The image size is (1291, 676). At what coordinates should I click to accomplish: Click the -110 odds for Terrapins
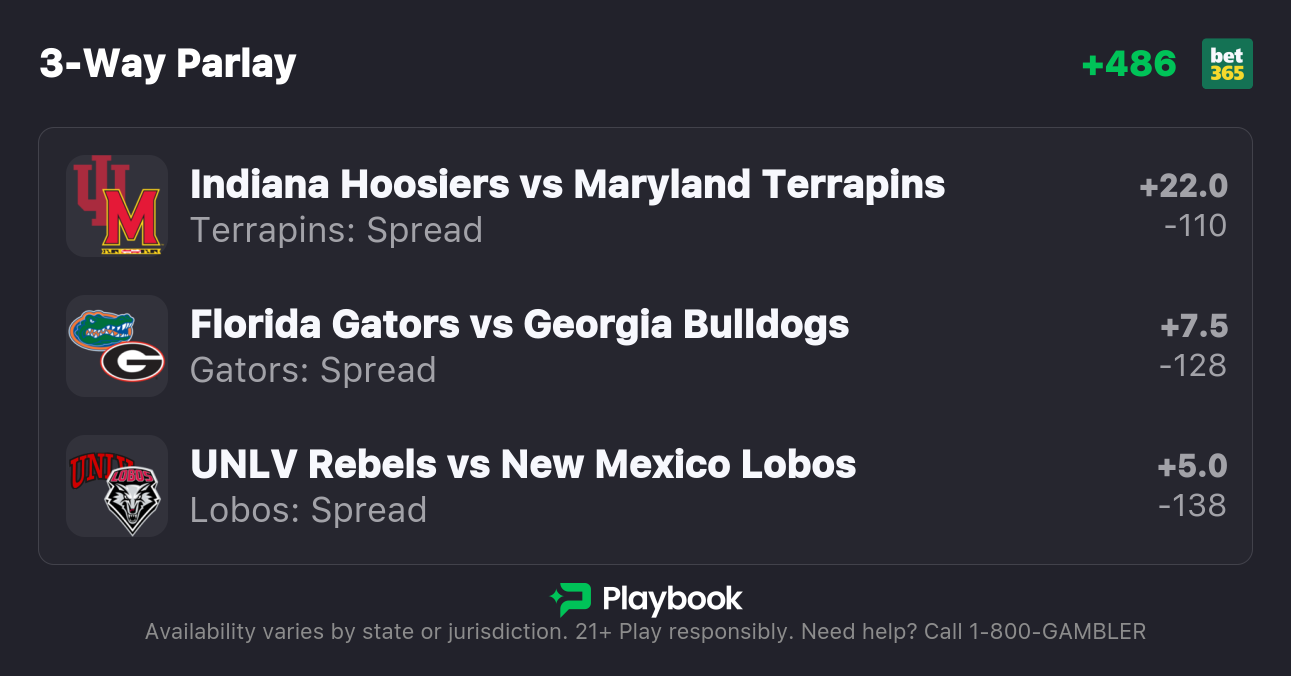(x=1195, y=226)
